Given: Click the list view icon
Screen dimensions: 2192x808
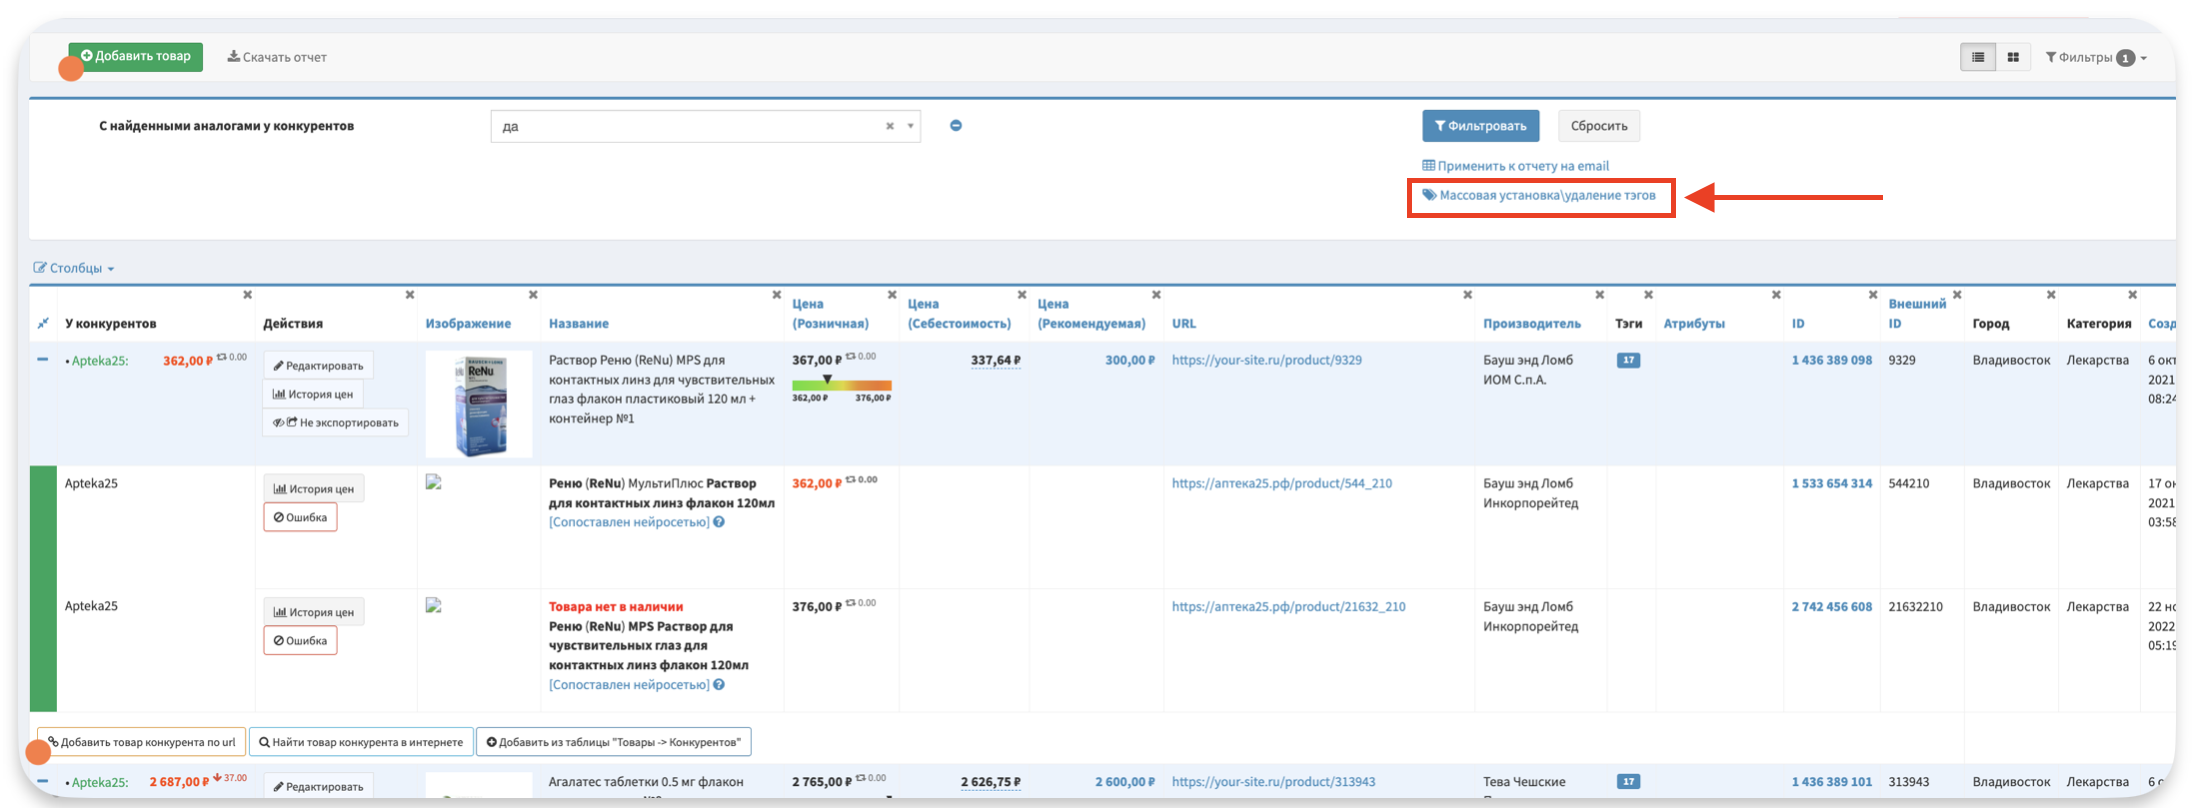Looking at the screenshot, I should tap(1977, 57).
